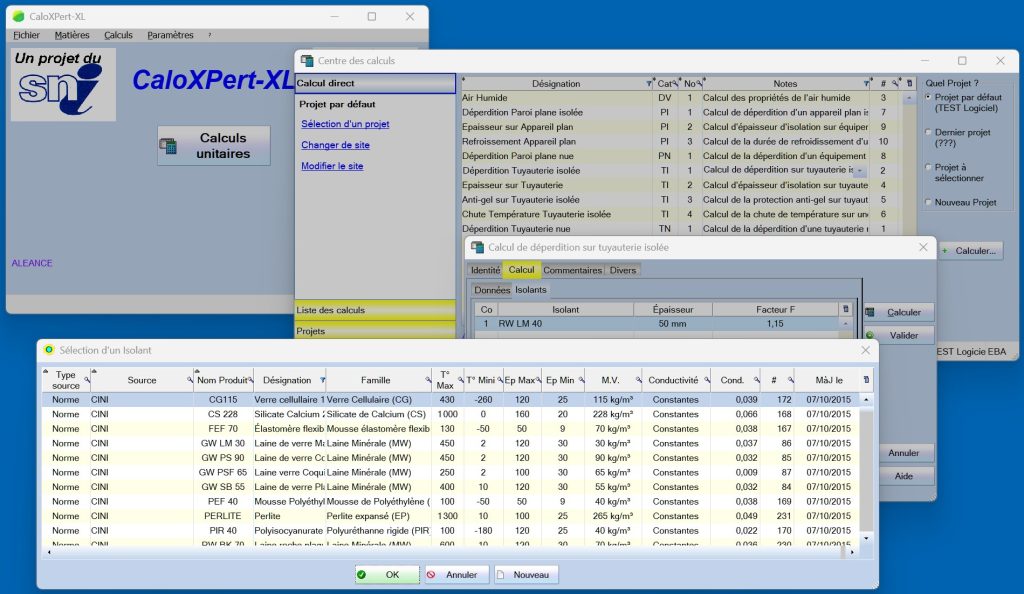Switch to the Identité tab
1024x594 pixels.
[485, 270]
